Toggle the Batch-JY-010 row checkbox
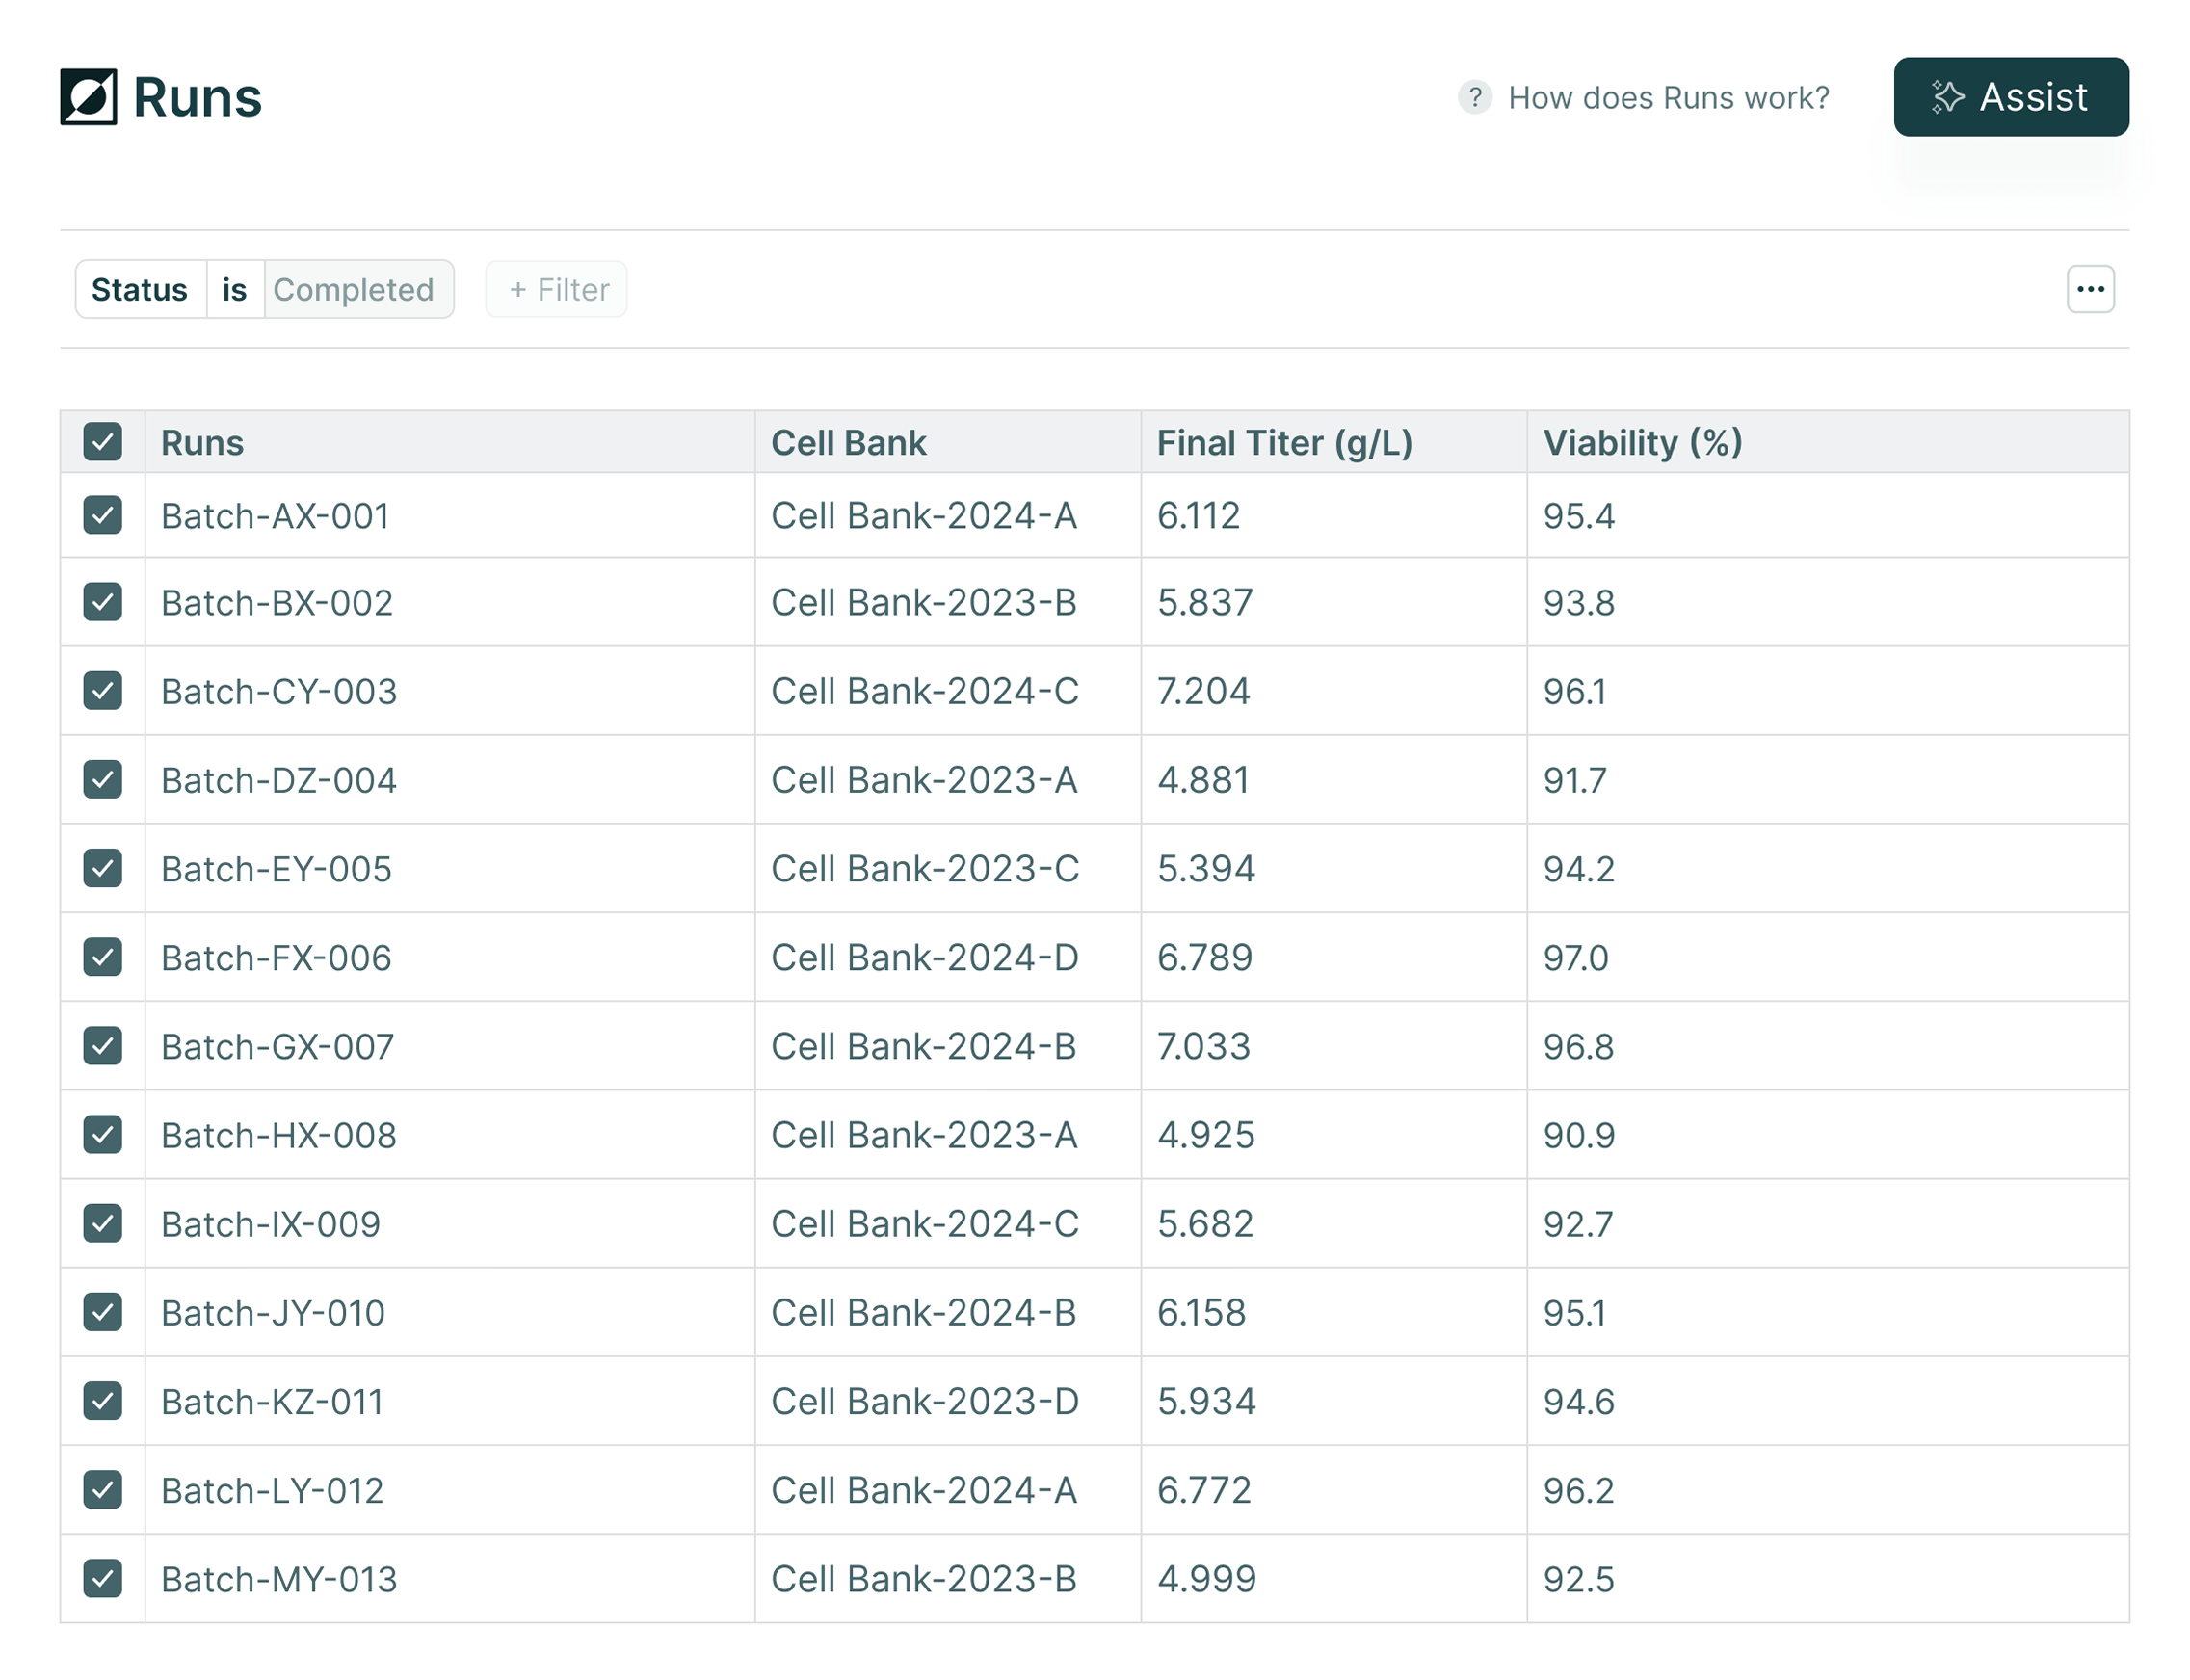2190x1680 pixels. (103, 1312)
